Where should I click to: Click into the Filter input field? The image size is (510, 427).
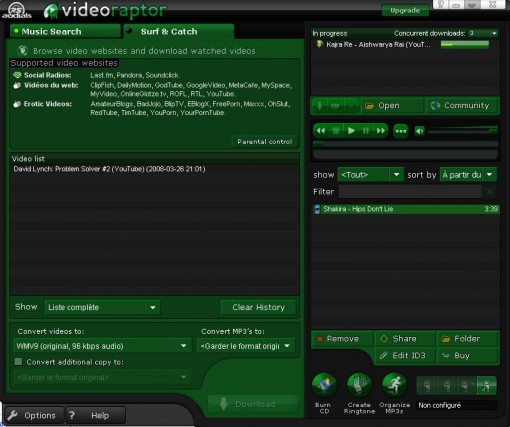[x=410, y=192]
